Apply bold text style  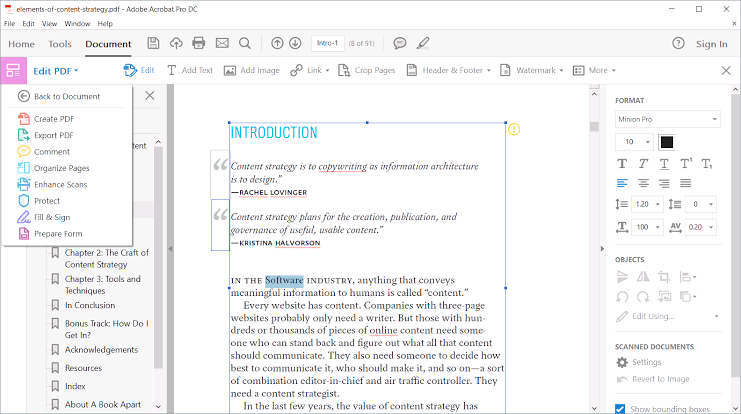click(x=622, y=164)
